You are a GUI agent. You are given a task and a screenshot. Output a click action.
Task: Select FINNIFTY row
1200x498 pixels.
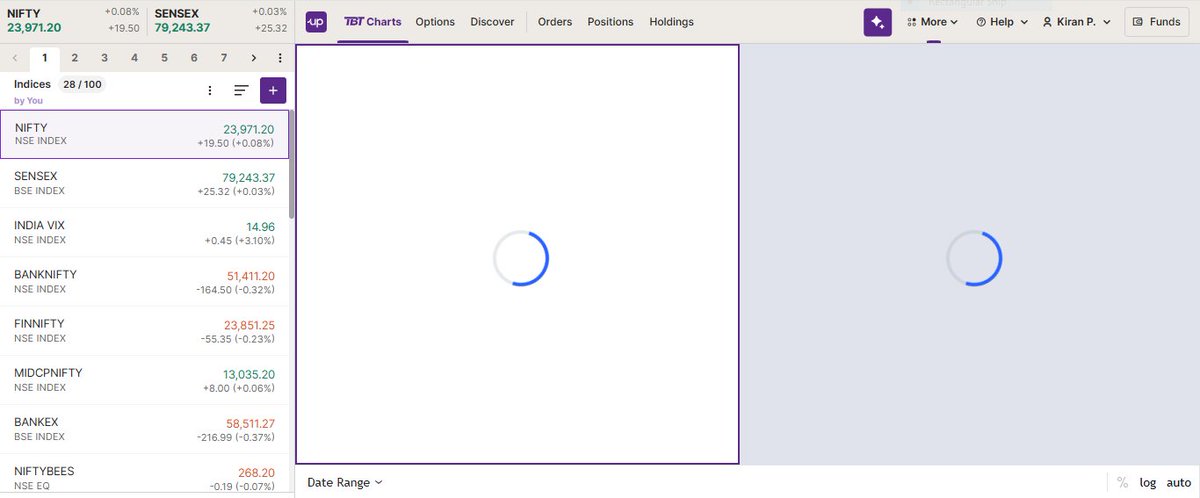click(x=145, y=330)
